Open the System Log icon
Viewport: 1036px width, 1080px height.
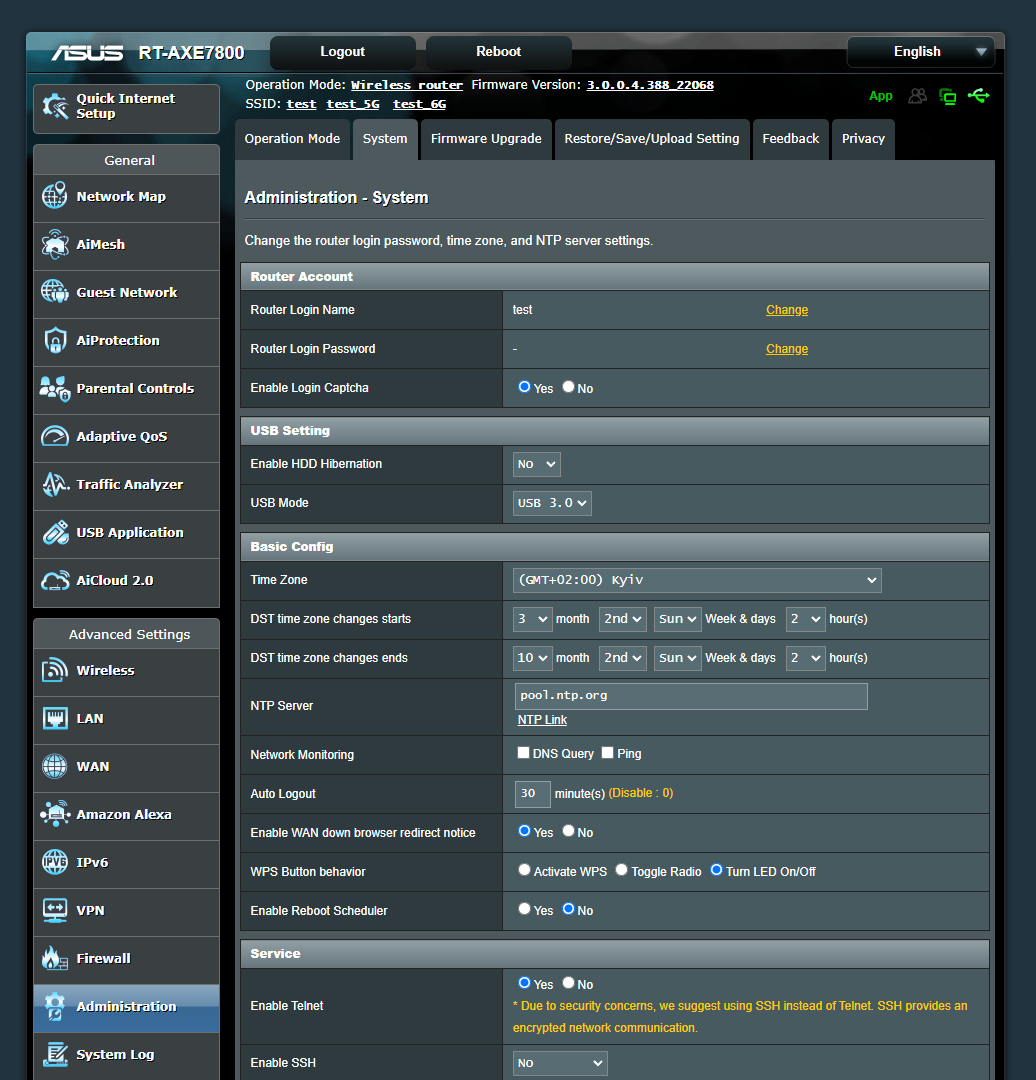pos(55,1055)
